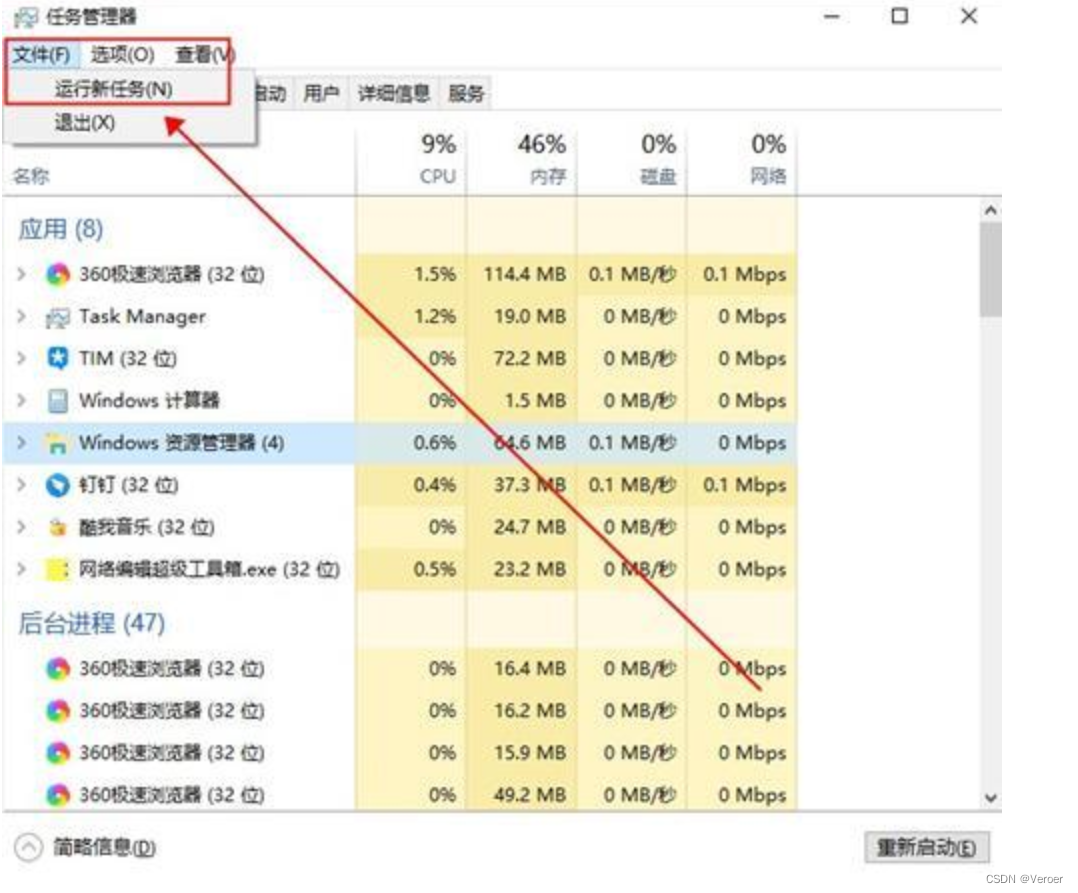Click the 15.9 MB 360极速浏览器 process icon
Image resolution: width=1078 pixels, height=893 pixels.
(58, 753)
